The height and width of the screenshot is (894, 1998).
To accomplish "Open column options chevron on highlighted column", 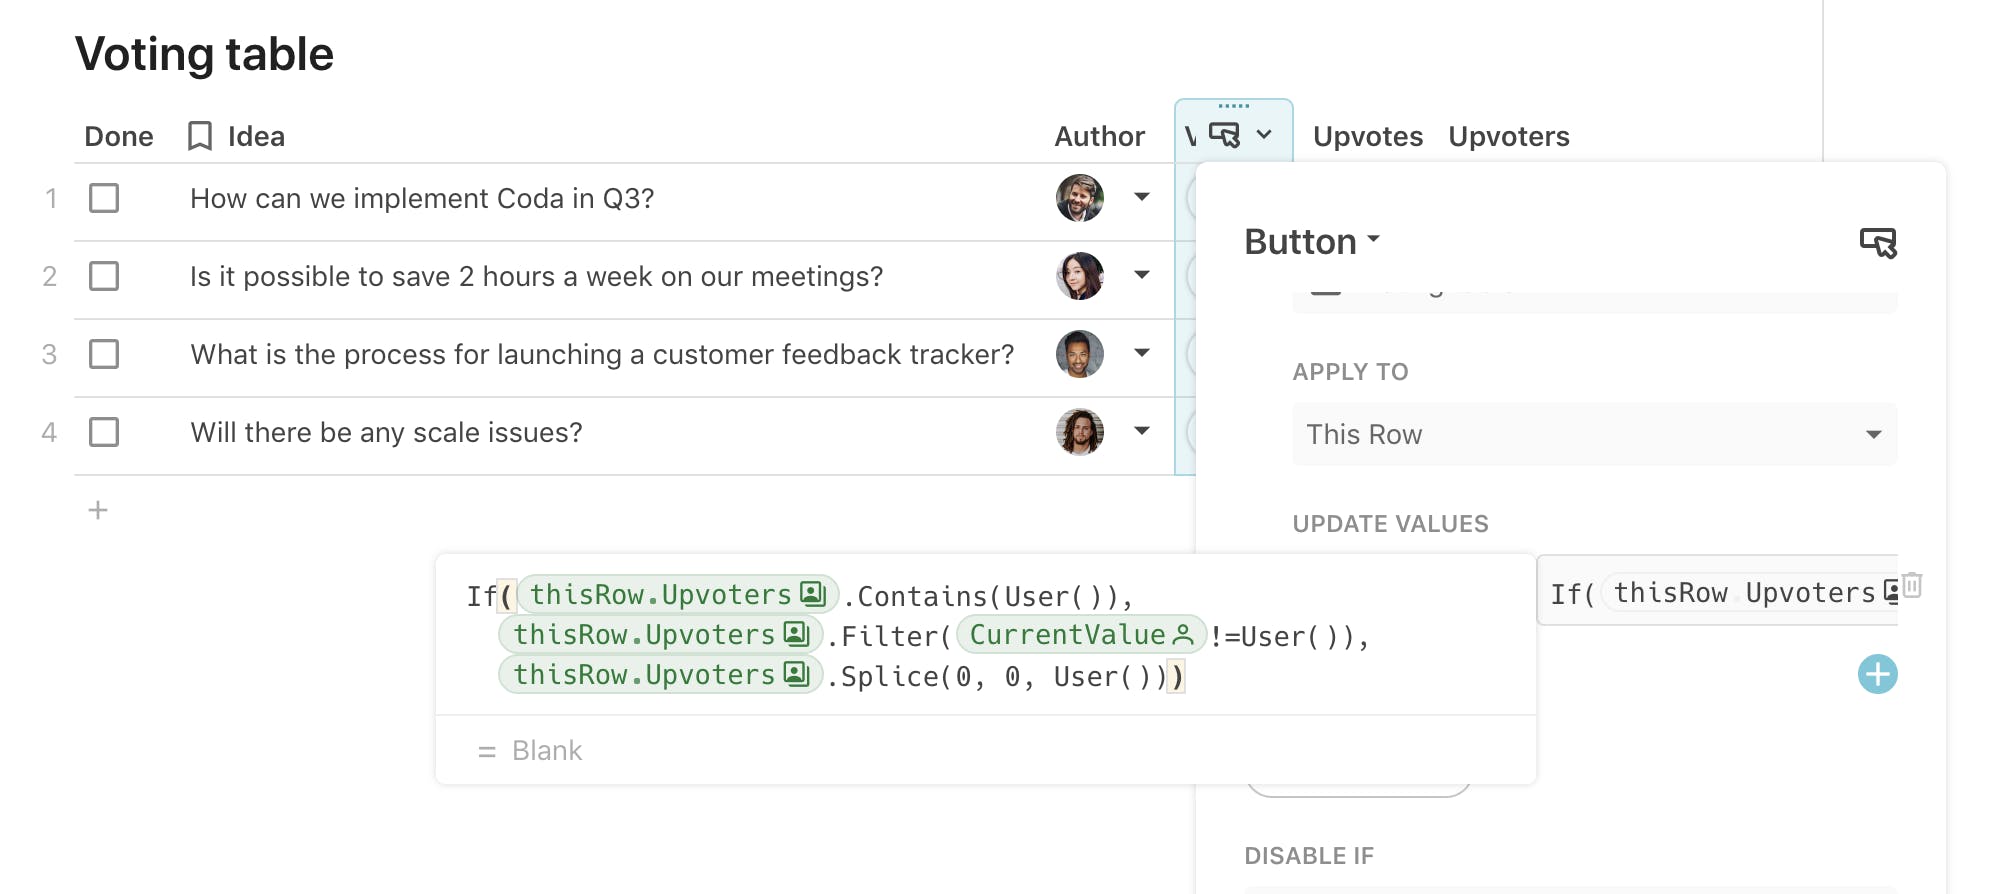I will tap(1264, 135).
